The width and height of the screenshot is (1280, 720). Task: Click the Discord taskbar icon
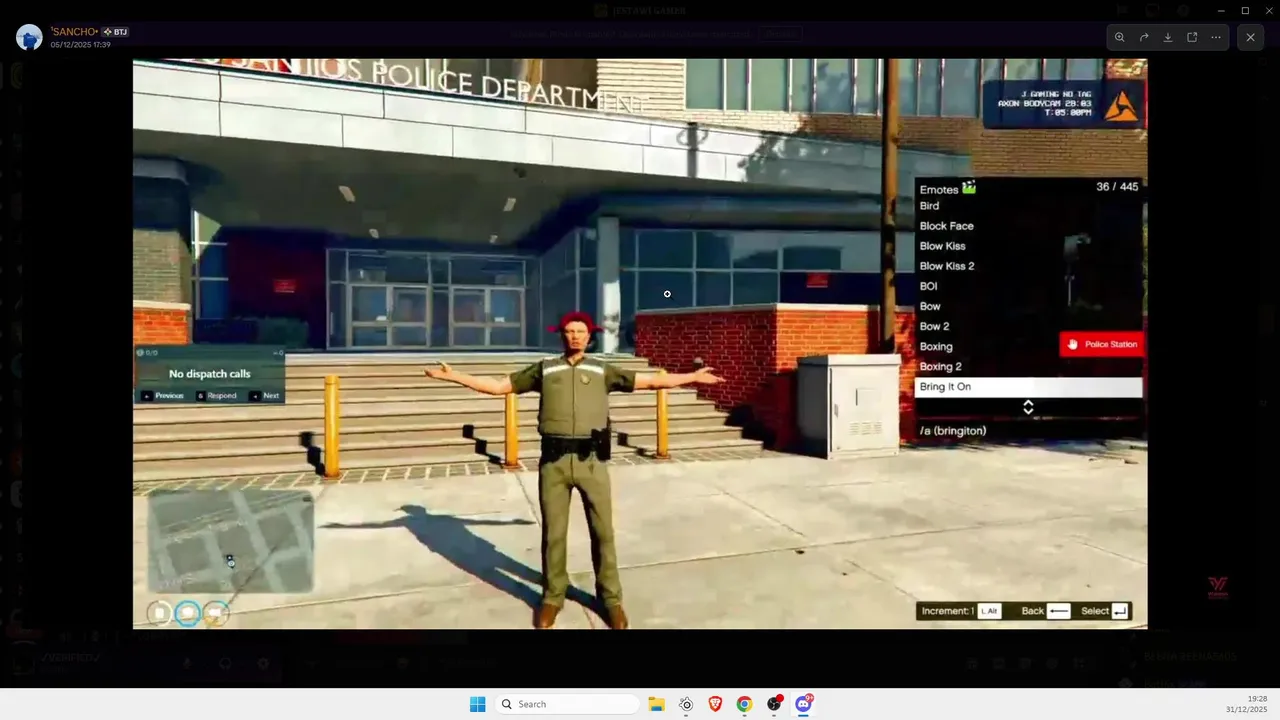803,704
